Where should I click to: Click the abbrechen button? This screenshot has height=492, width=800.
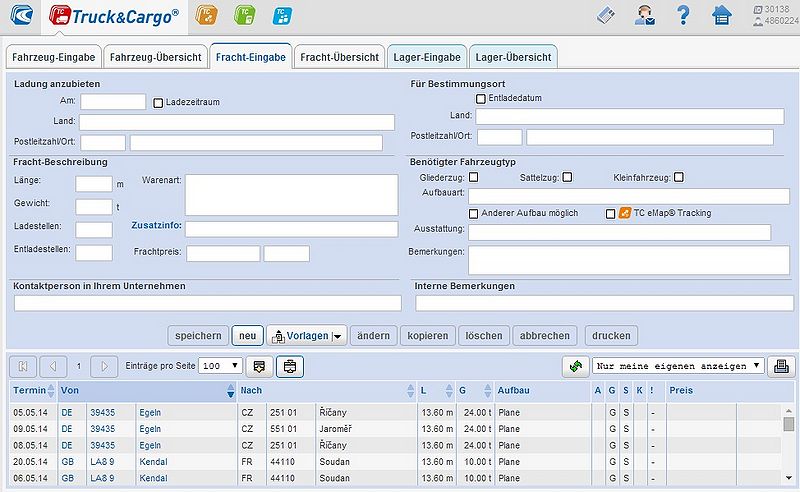(545, 336)
